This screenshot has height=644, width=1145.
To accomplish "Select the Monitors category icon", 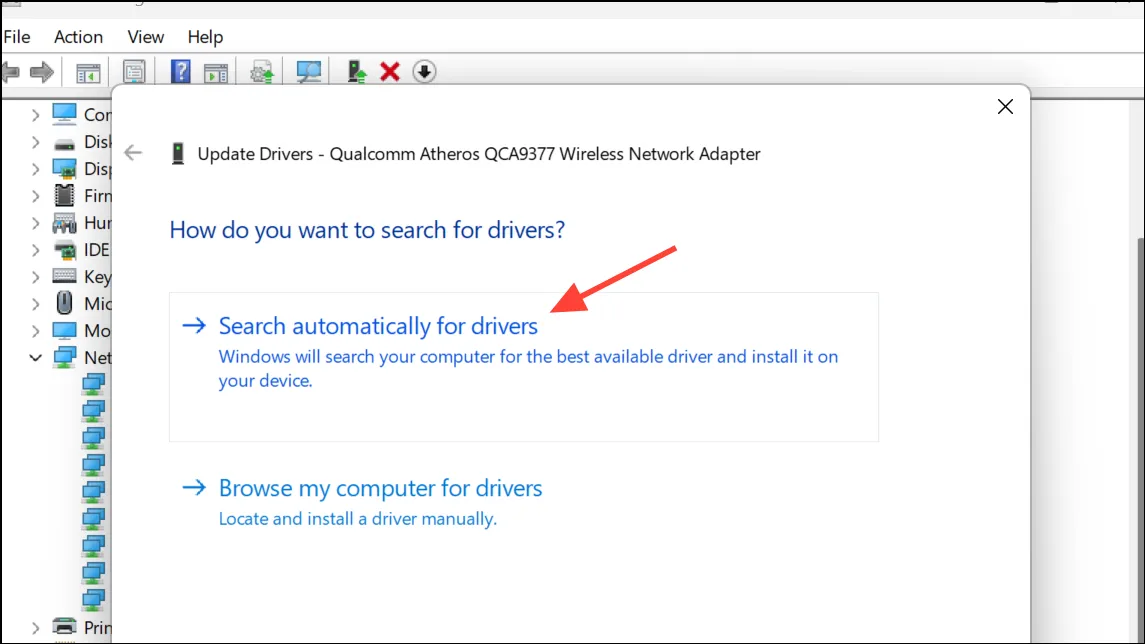I will pos(64,330).
